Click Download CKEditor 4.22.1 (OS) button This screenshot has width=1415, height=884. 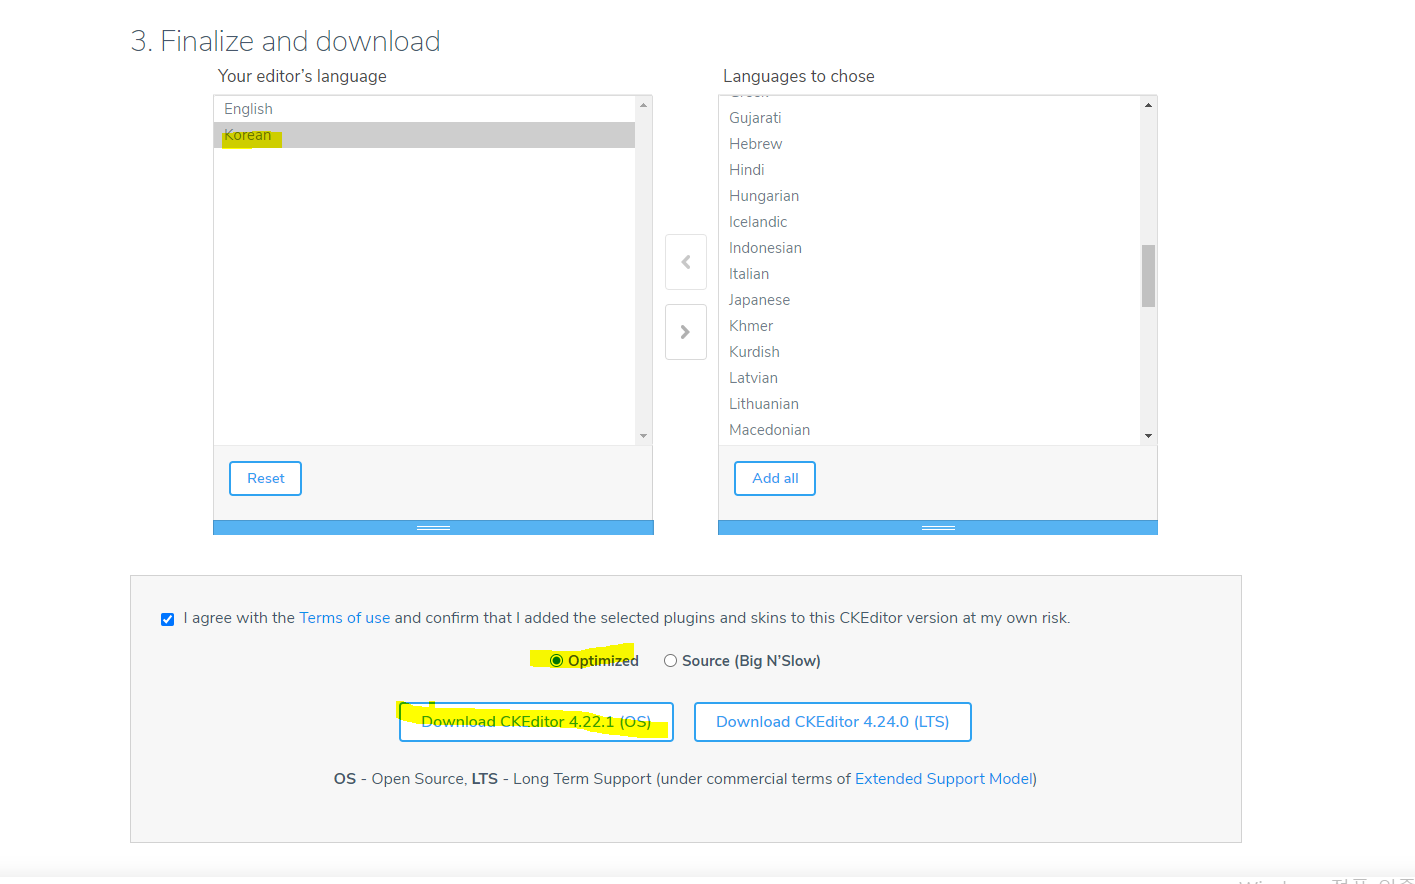tap(536, 722)
